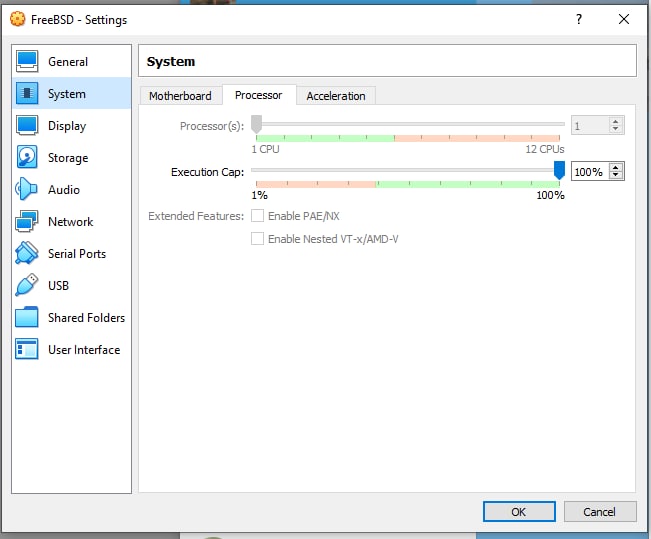Click the Execution Cap slider handle
Image resolution: width=651 pixels, height=539 pixels.
pyautogui.click(x=559, y=170)
